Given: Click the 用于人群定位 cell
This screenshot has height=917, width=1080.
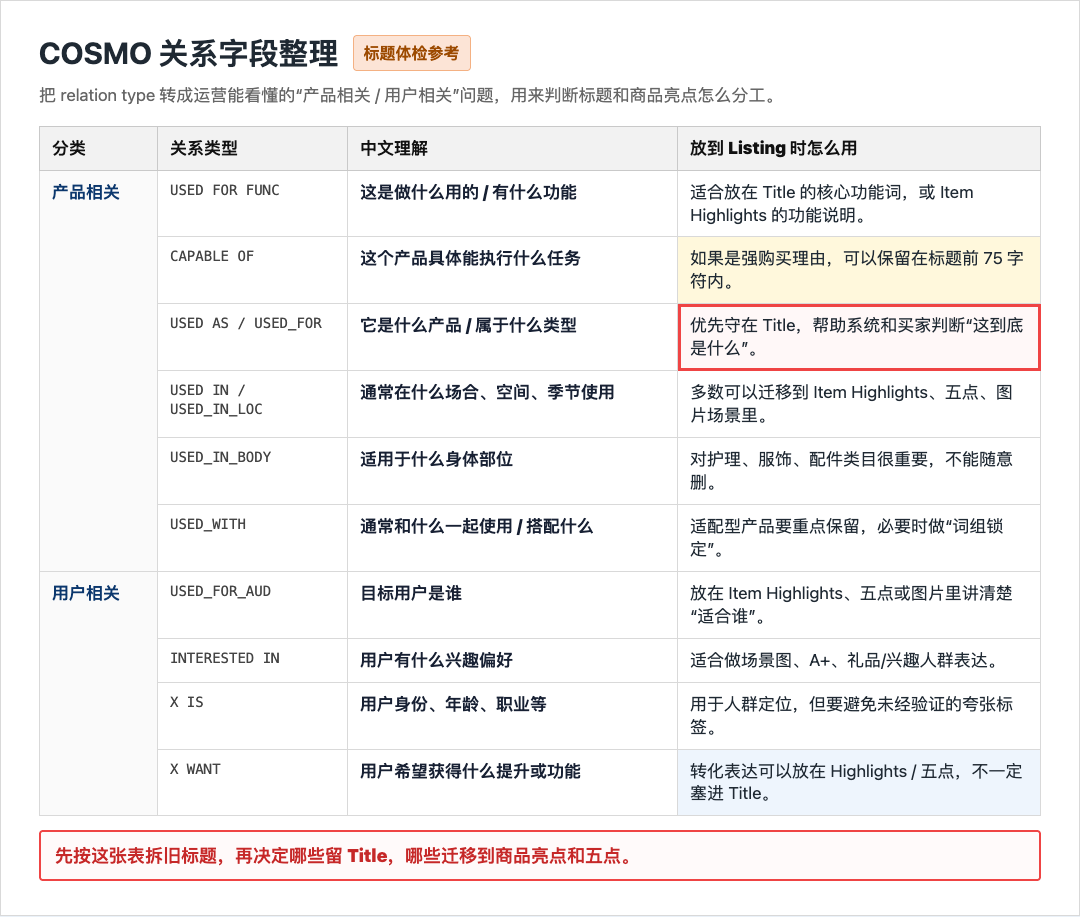Looking at the screenshot, I should (x=859, y=716).
